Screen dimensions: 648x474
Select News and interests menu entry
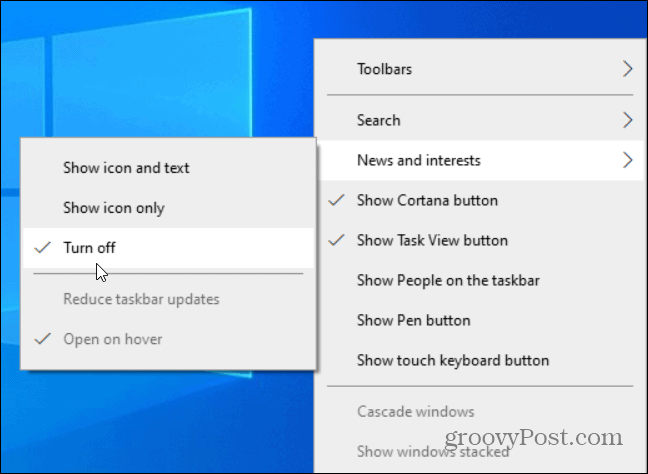click(x=479, y=160)
